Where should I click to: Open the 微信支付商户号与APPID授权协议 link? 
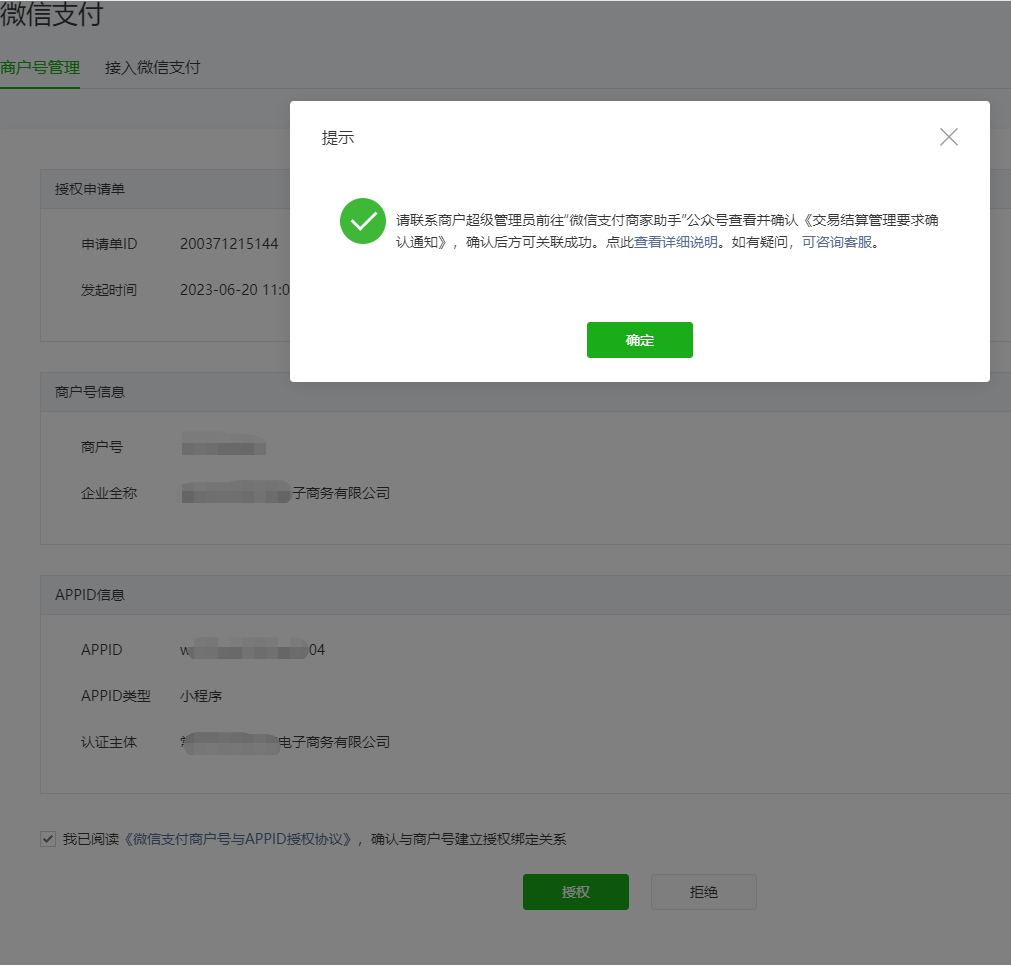237,839
